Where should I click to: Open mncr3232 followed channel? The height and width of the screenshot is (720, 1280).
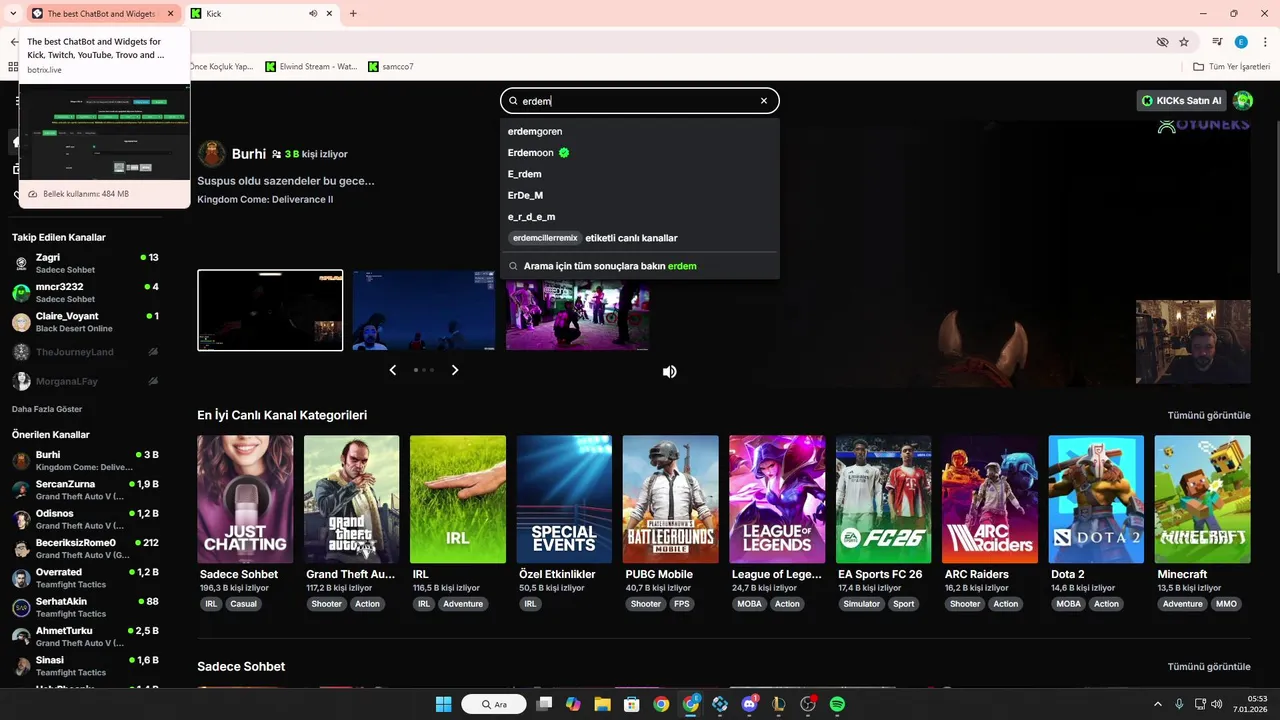[x=85, y=292]
